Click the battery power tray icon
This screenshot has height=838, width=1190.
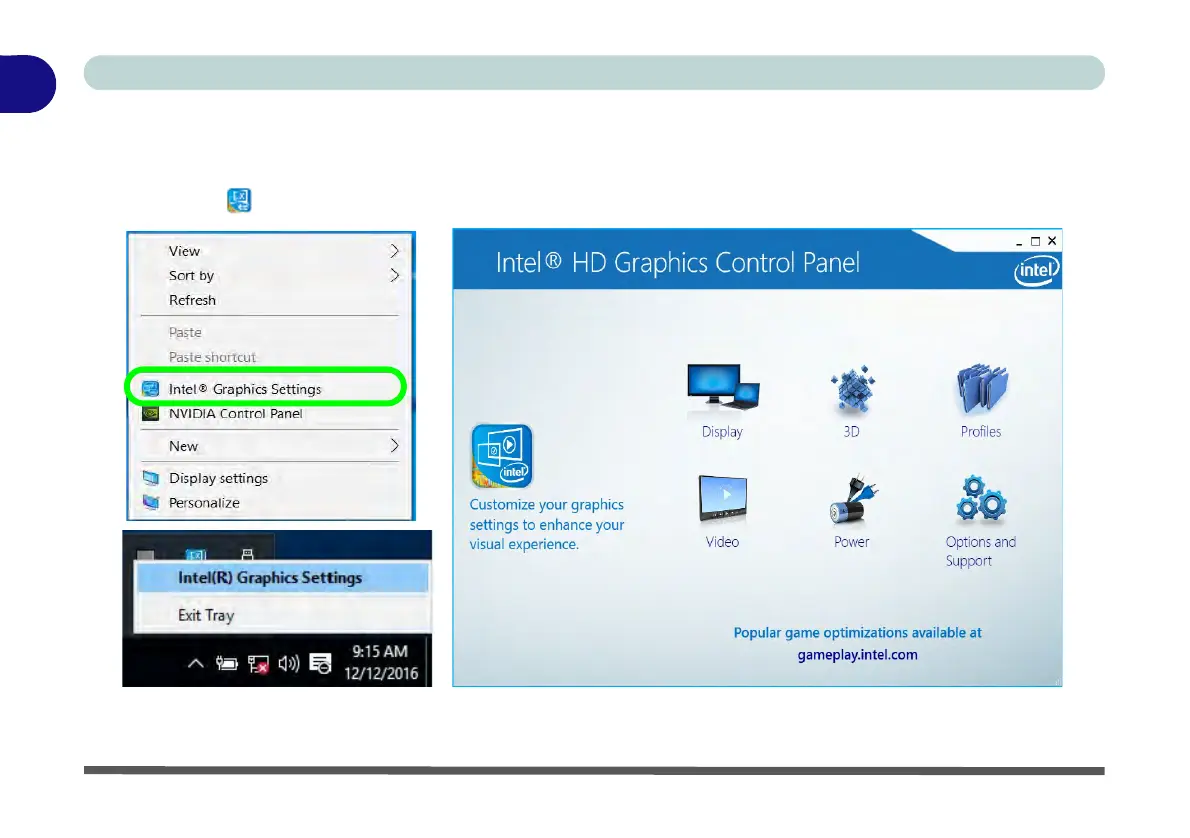(226, 663)
